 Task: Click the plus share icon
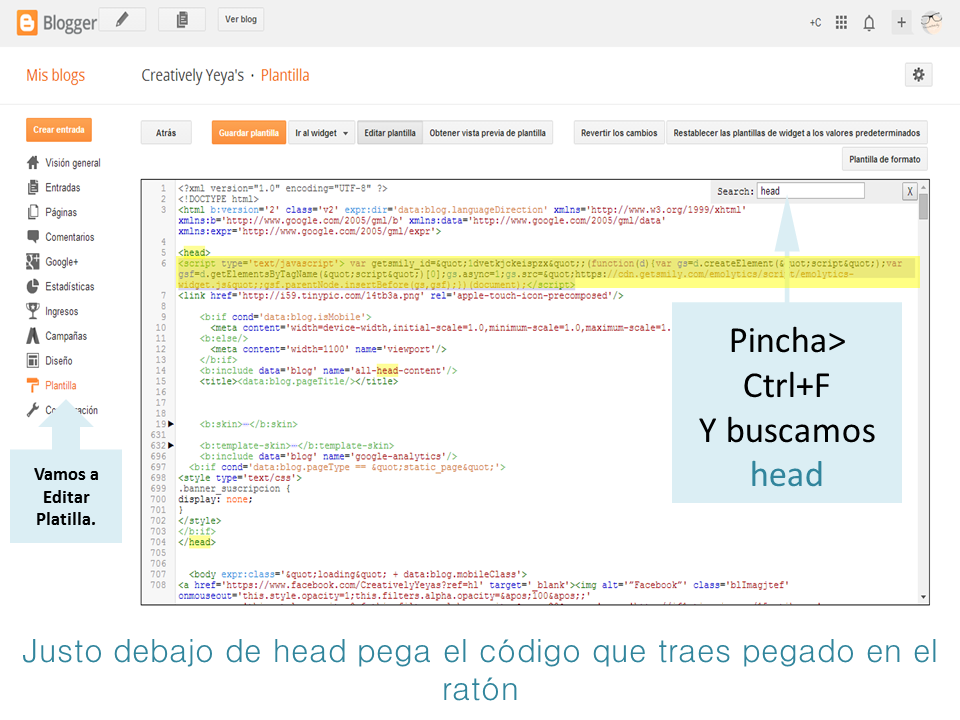point(901,23)
